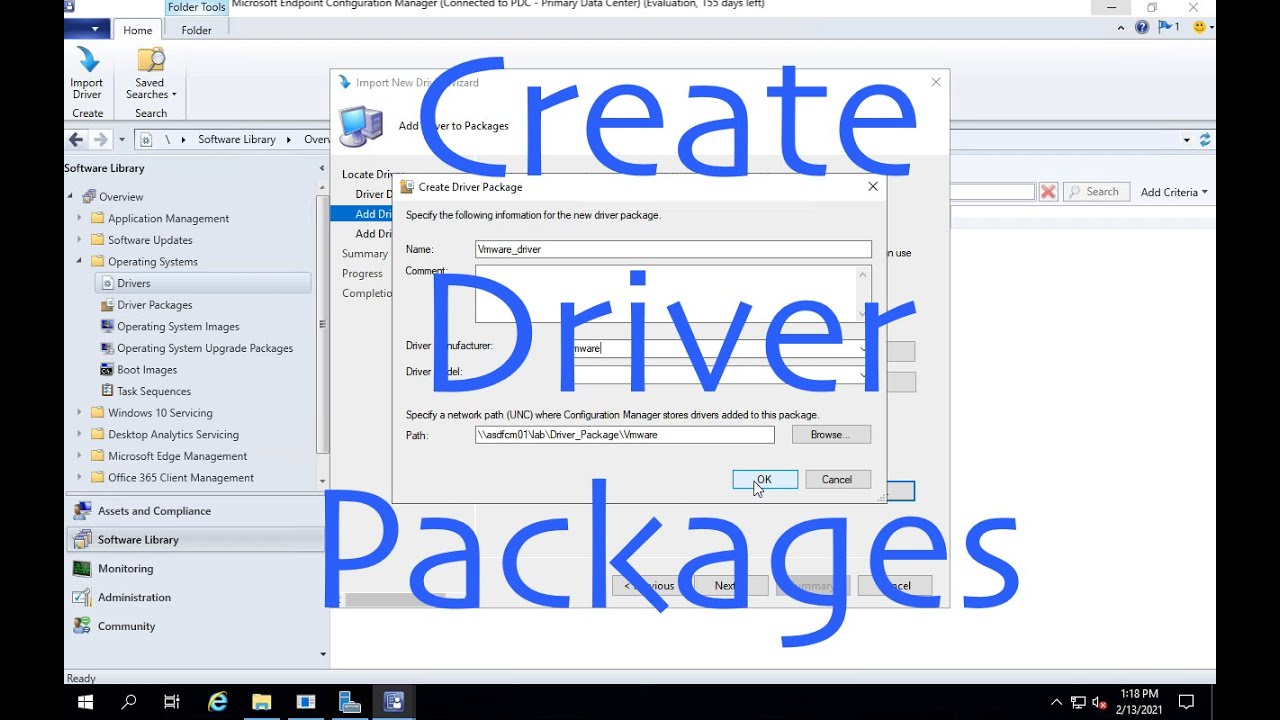Image resolution: width=1280 pixels, height=720 pixels.
Task: Select the Folder Tools contextual tab
Action: [x=196, y=7]
